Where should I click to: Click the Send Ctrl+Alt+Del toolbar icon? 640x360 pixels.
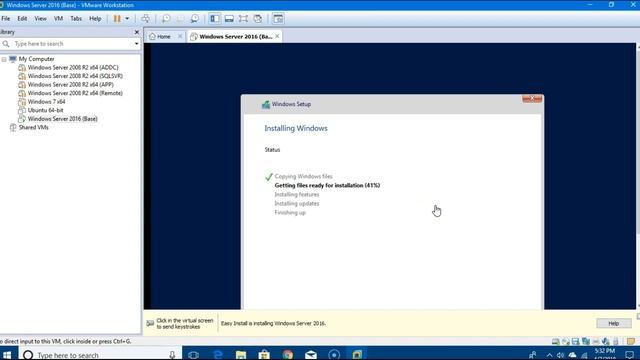145,19
